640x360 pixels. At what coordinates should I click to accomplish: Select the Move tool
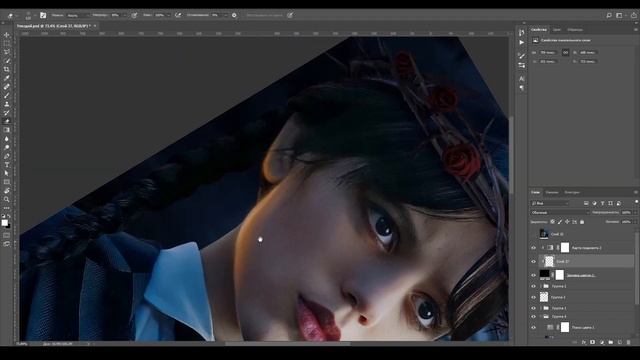(x=7, y=35)
